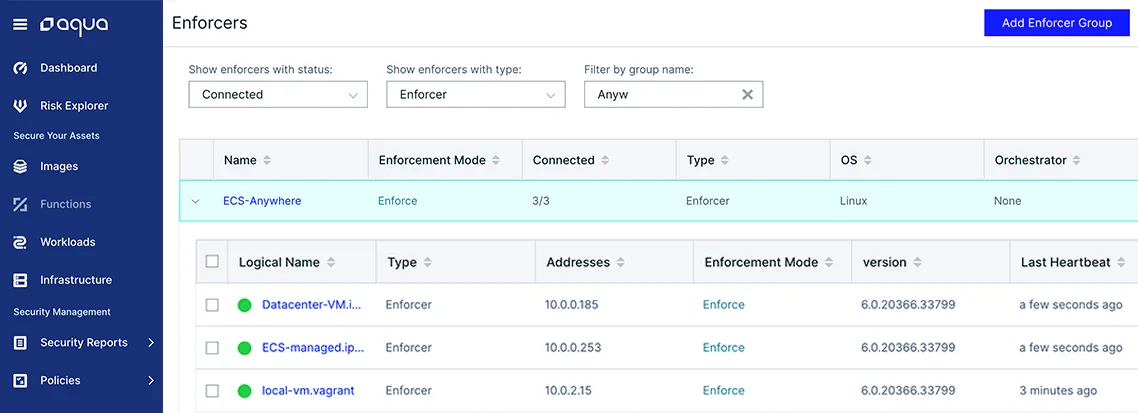Click address 10.0.2.15
Viewport: 1138px width, 413px height.
click(x=568, y=390)
